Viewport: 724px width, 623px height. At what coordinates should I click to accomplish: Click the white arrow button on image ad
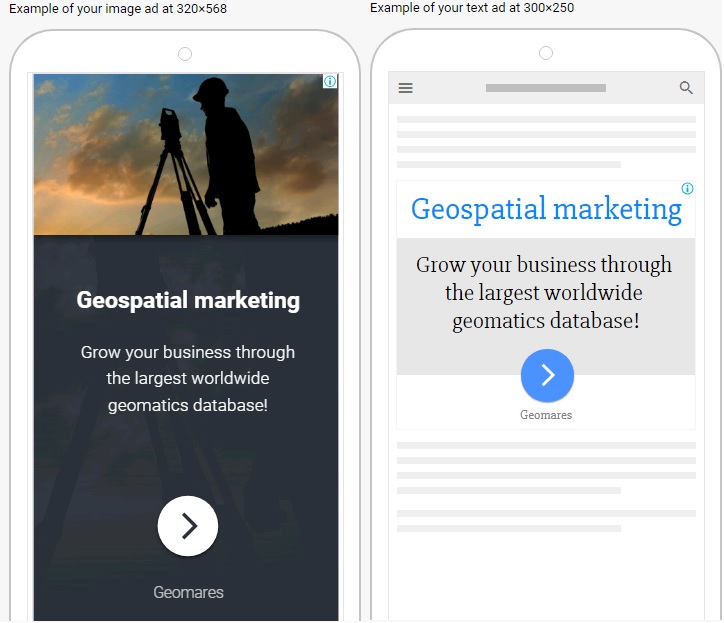(x=188, y=526)
